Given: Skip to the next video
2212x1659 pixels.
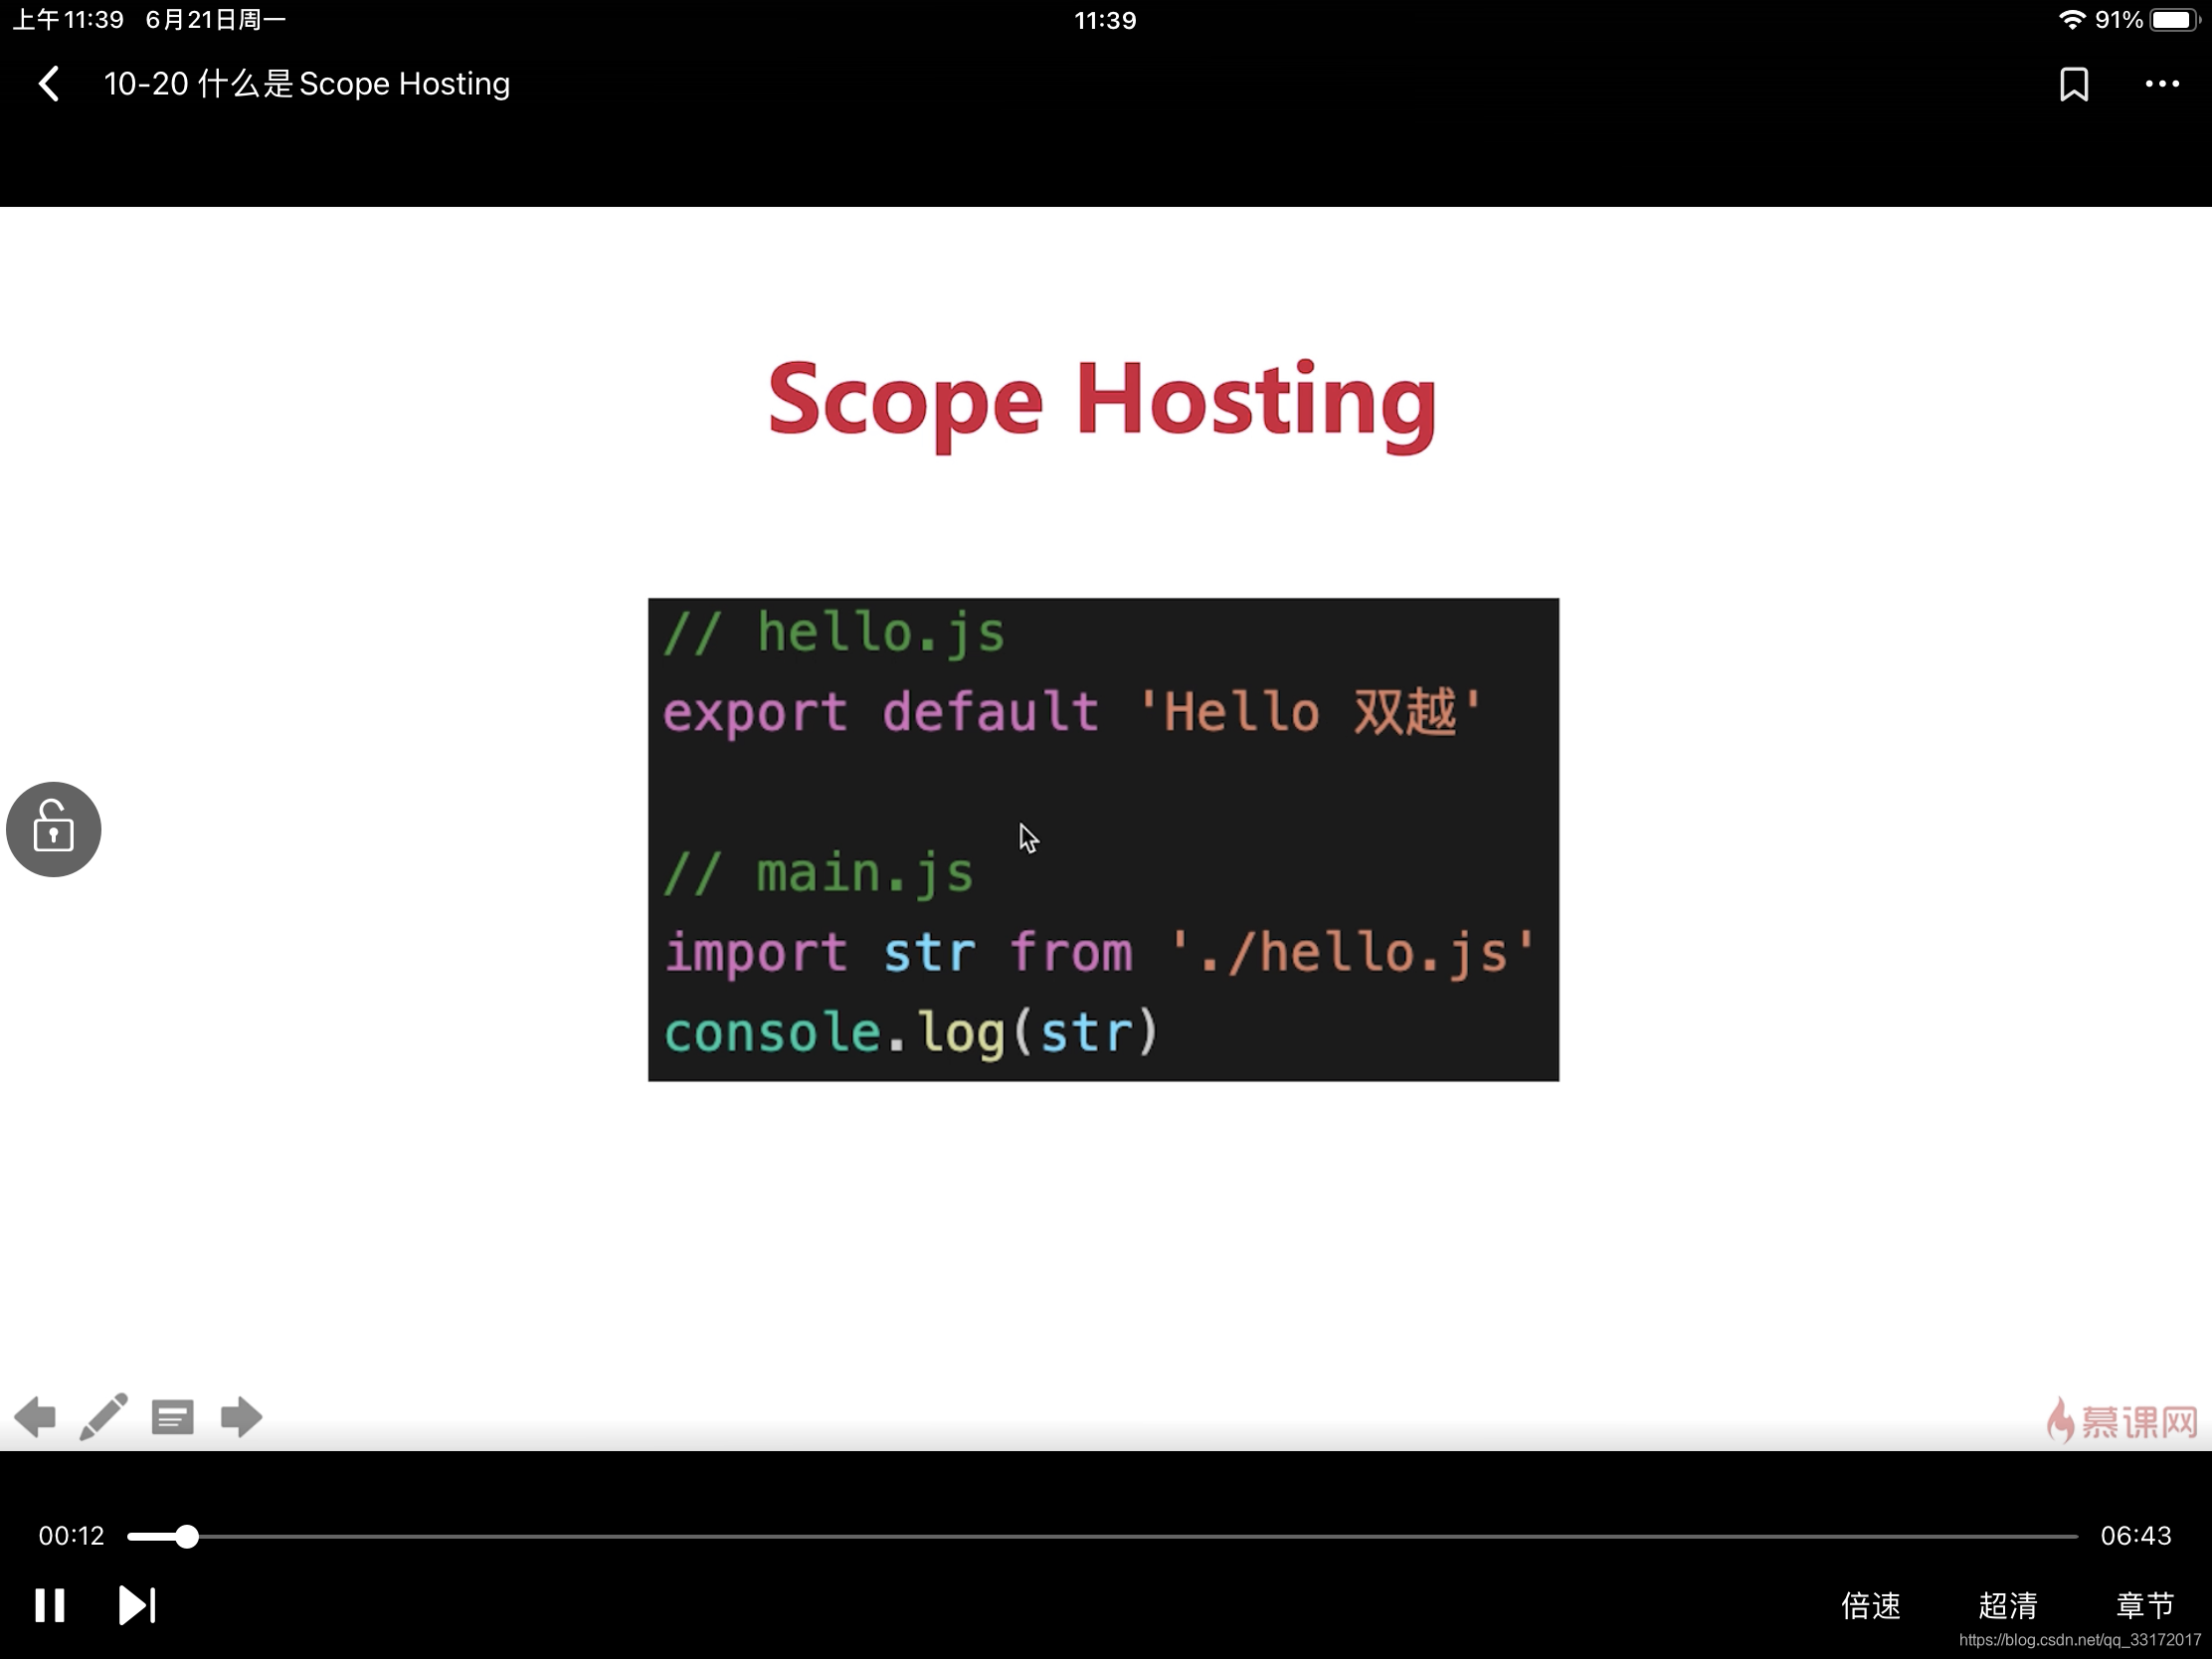Looking at the screenshot, I should pos(137,1605).
